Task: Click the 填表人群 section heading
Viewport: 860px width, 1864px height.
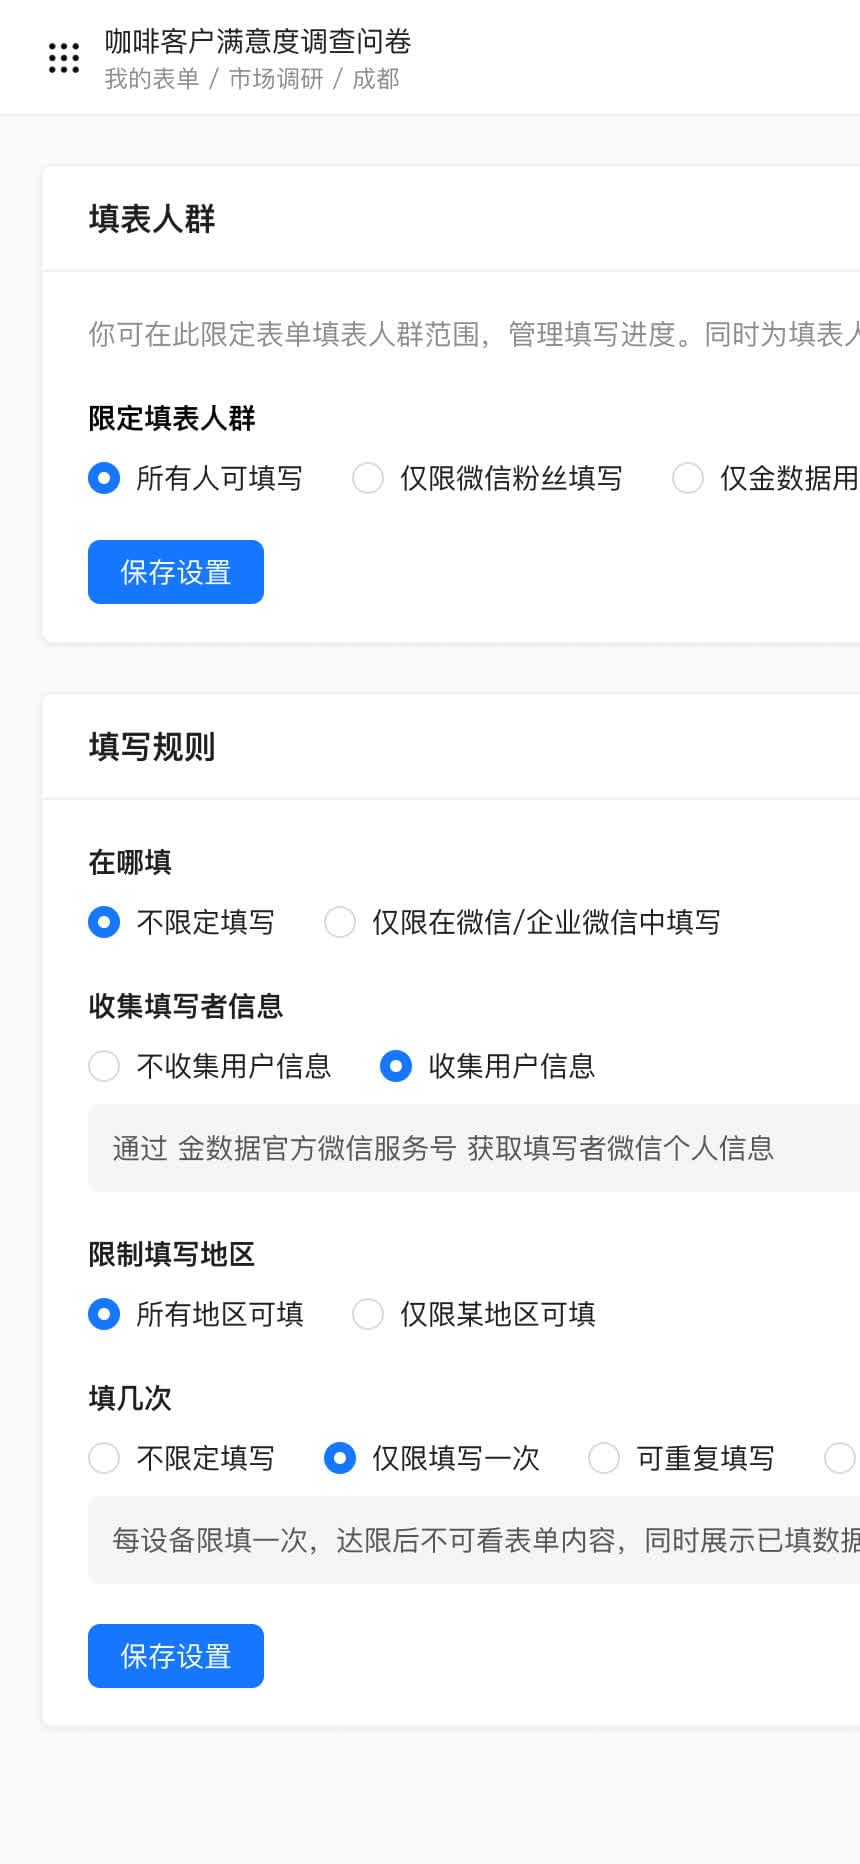Action: (152, 219)
